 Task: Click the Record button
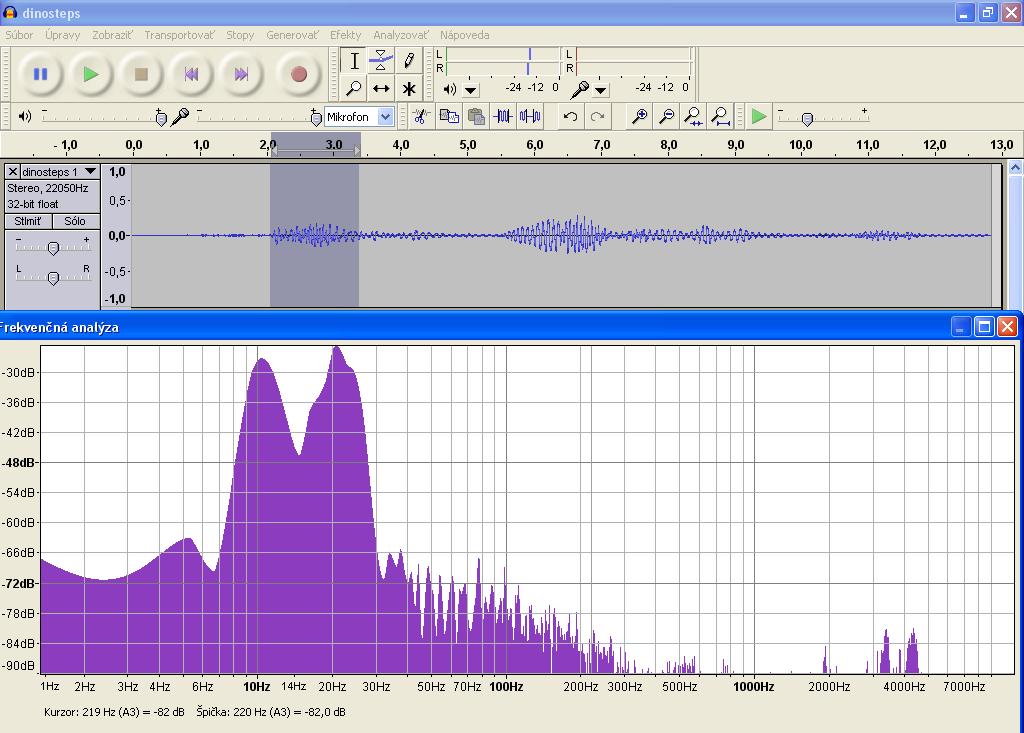point(298,74)
